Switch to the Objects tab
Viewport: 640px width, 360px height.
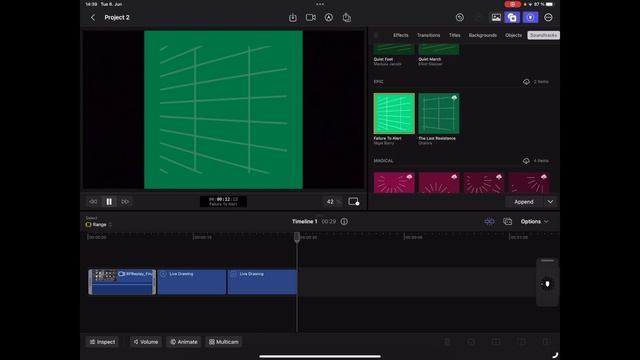tap(513, 35)
